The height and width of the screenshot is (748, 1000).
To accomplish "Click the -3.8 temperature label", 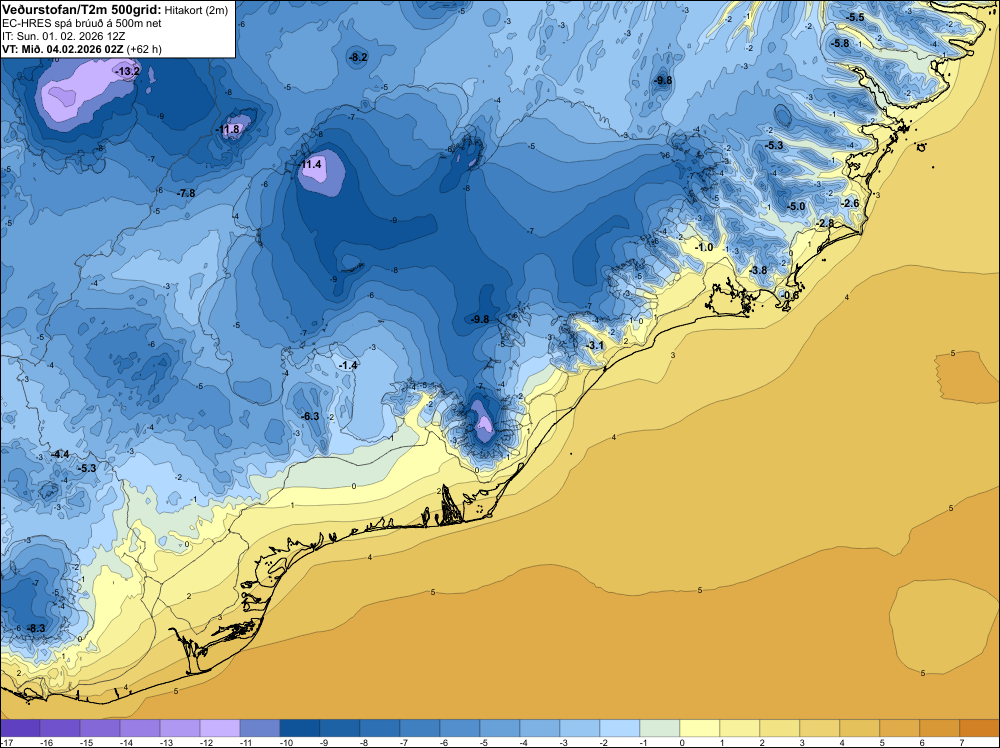I will (758, 270).
